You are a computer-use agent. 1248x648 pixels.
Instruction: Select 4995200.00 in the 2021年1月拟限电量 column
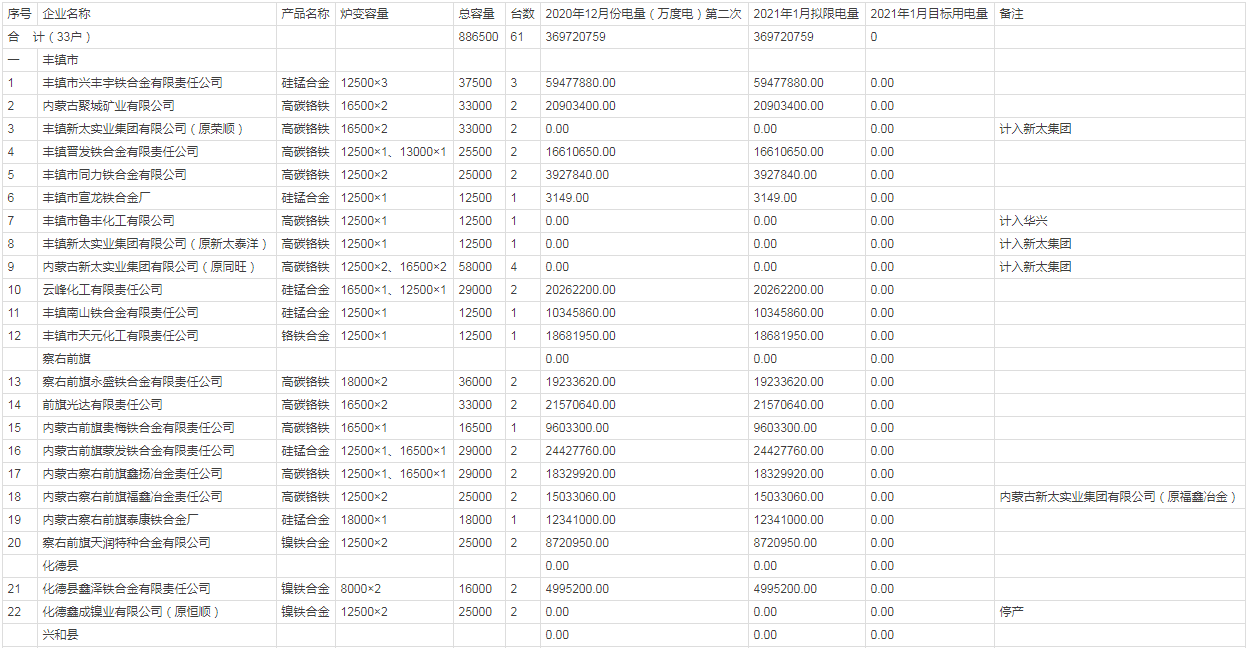point(785,589)
